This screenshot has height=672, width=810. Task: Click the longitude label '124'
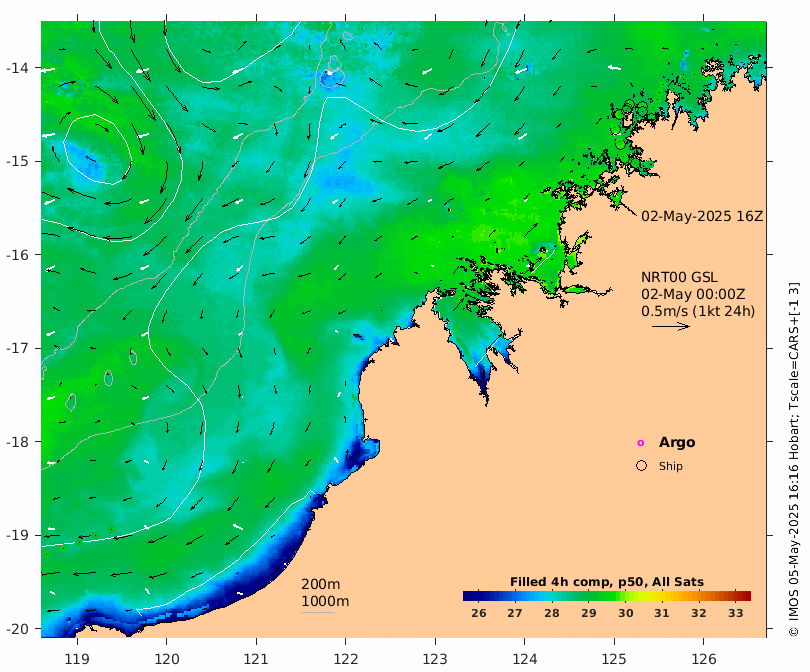525,659
